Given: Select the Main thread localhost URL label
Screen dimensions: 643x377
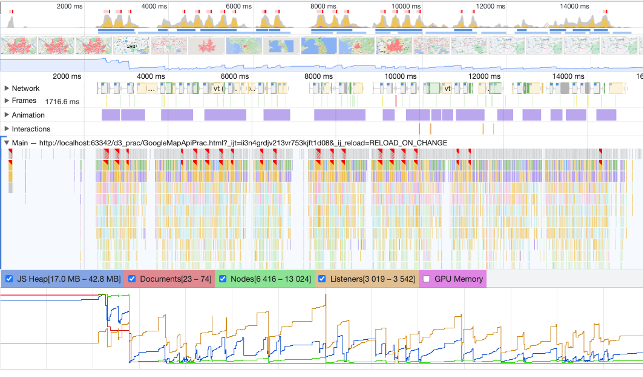Looking at the screenshot, I should coord(243,143).
